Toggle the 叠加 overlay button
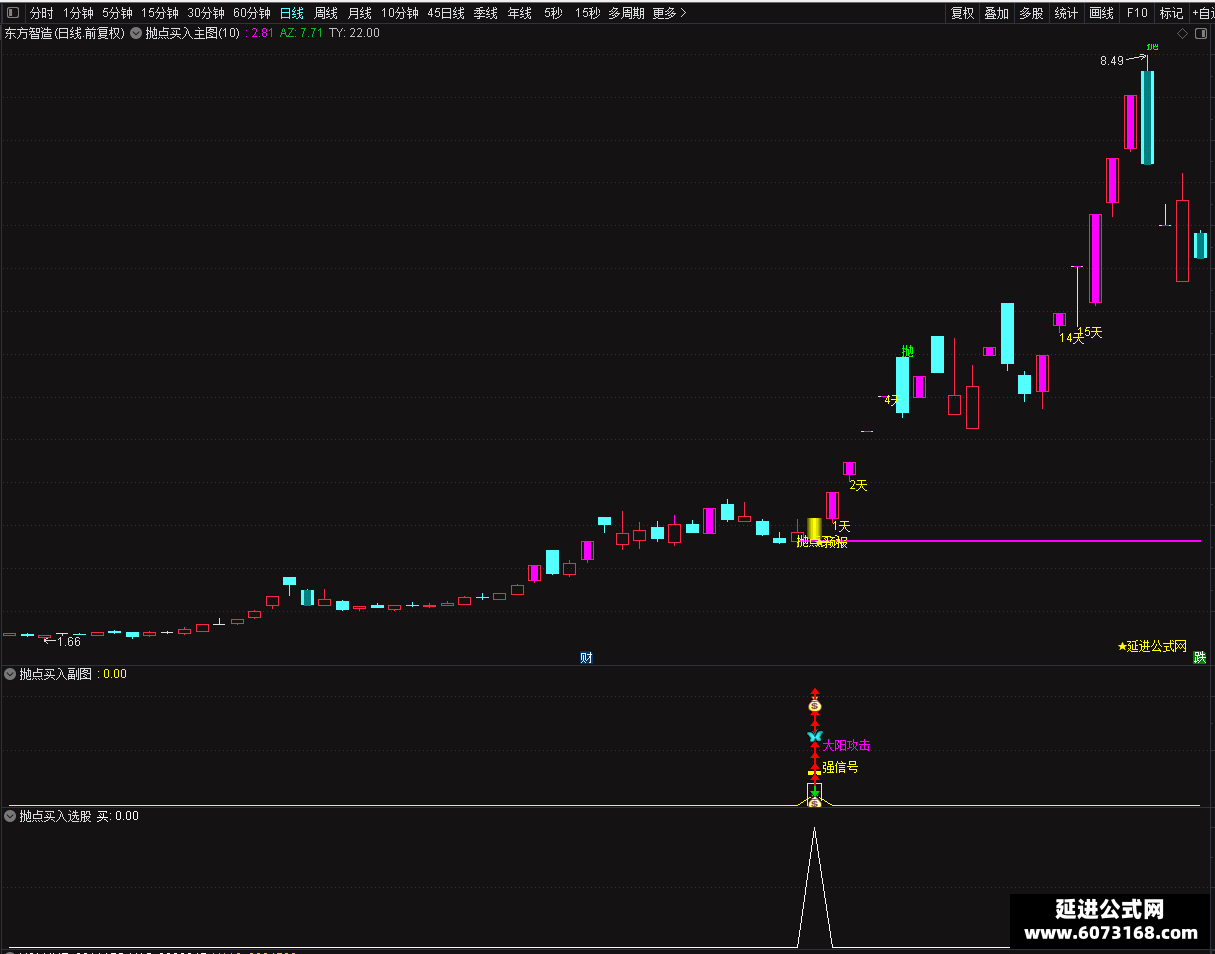The width and height of the screenshot is (1215, 954). [x=997, y=13]
